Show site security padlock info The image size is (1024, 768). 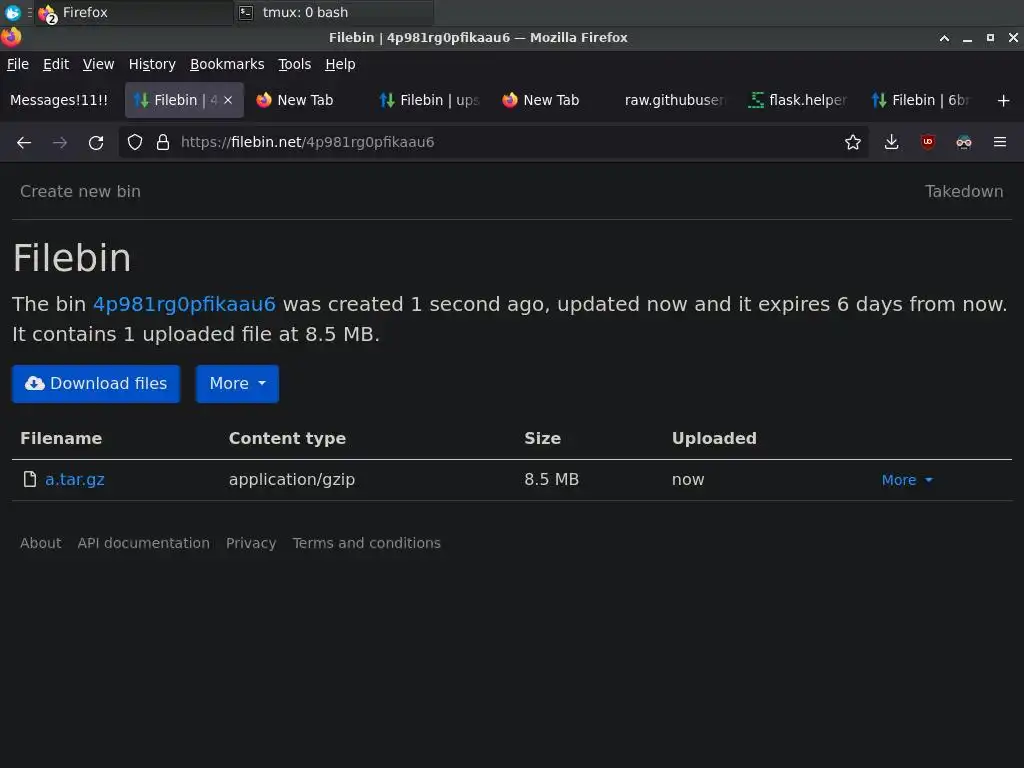[x=163, y=142]
